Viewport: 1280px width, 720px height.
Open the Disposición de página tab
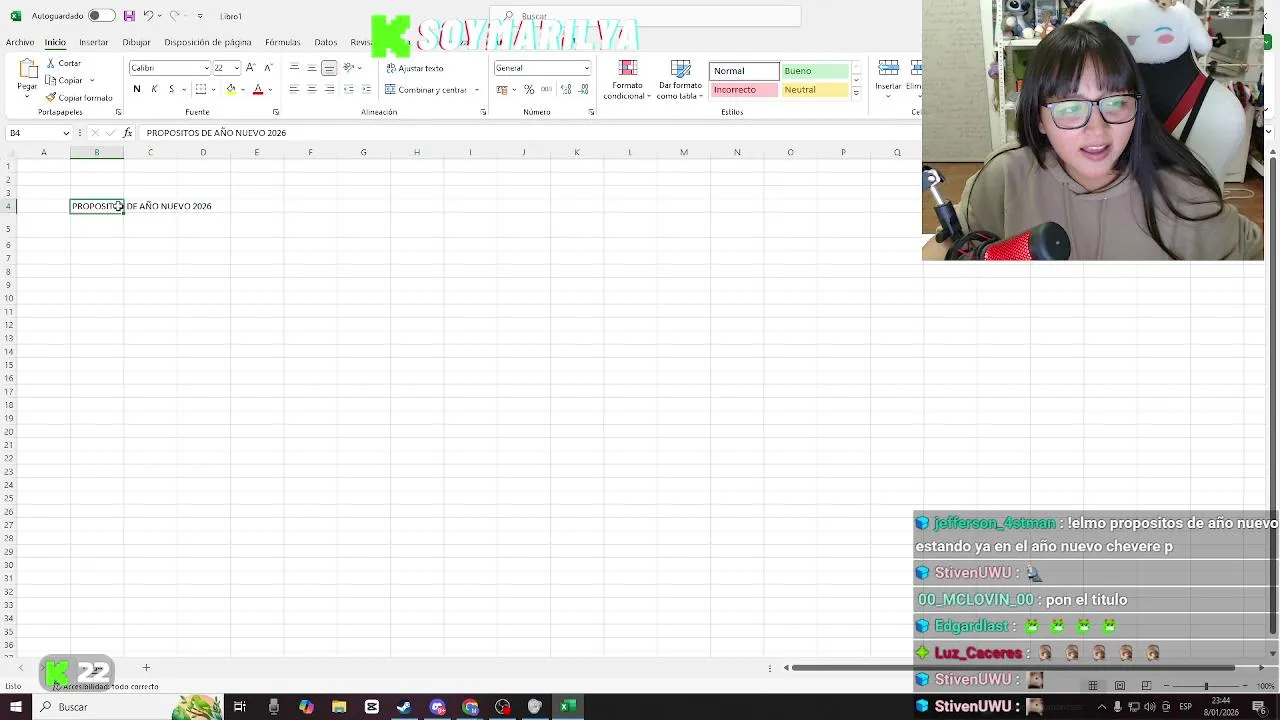click(x=208, y=42)
